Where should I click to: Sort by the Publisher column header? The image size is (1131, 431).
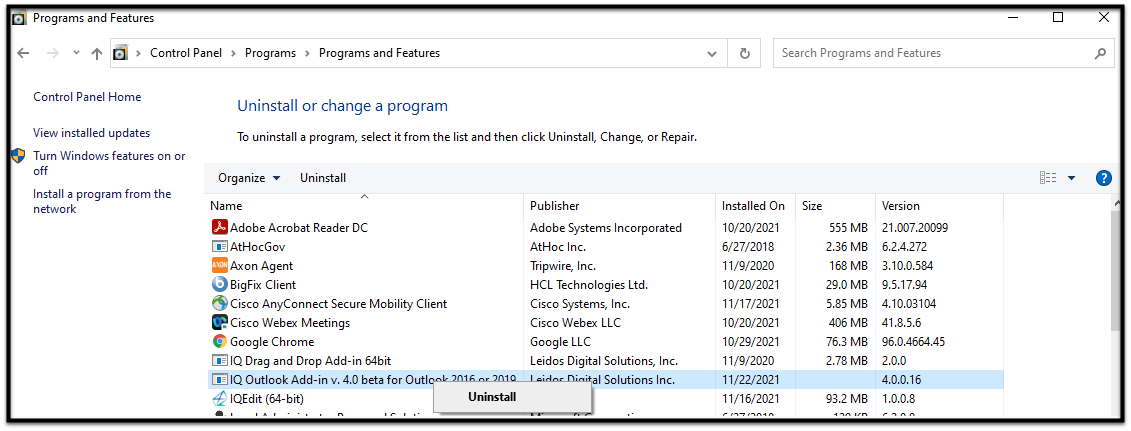[620, 205]
